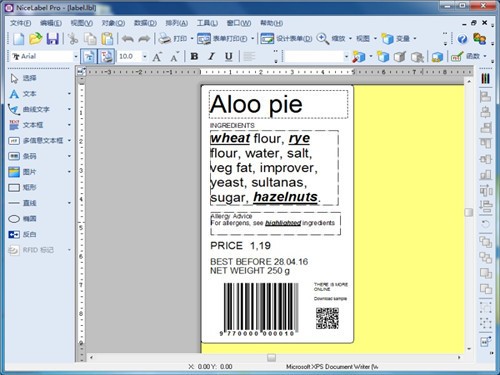Open the 对象(O) Object menu

(113, 23)
